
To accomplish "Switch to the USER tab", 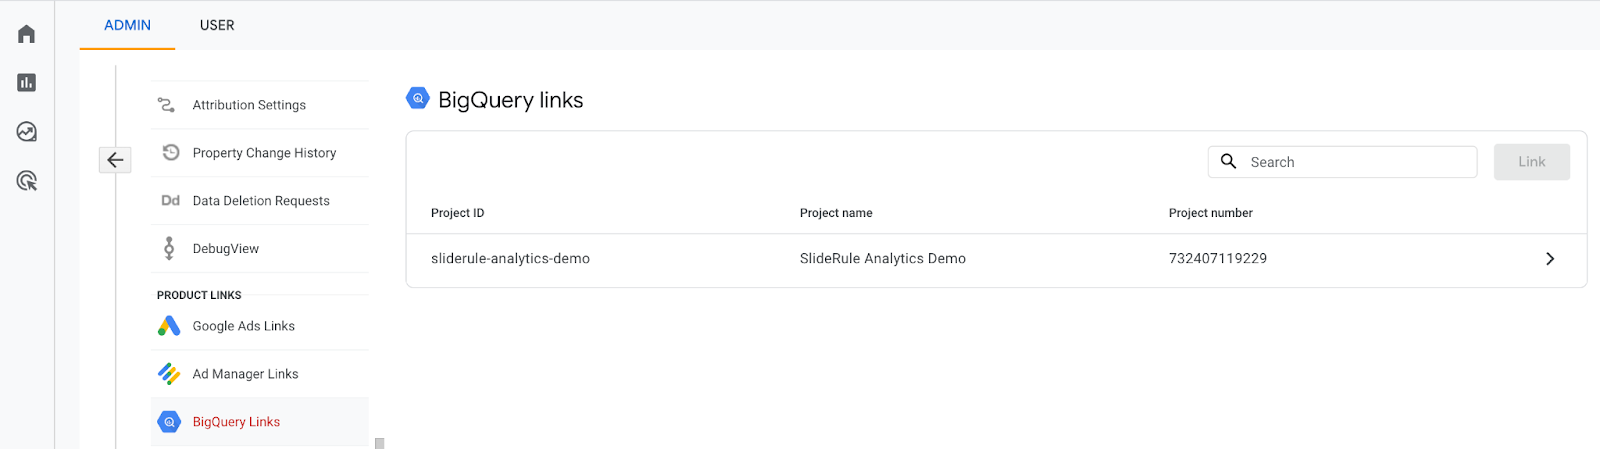I will pos(217,25).
